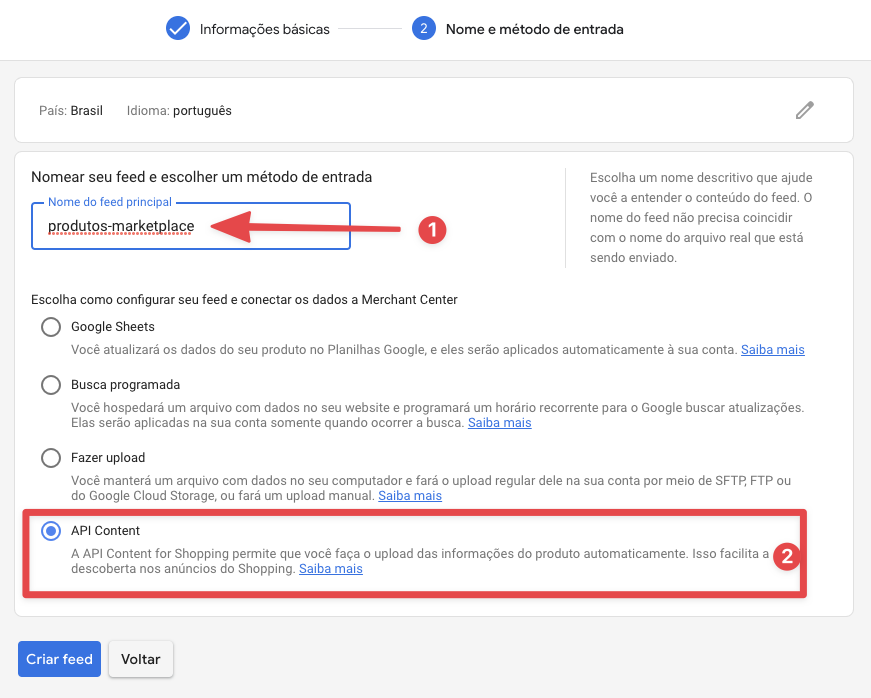Click the País: Brasil text
Image resolution: width=871 pixels, height=698 pixels.
(x=70, y=111)
